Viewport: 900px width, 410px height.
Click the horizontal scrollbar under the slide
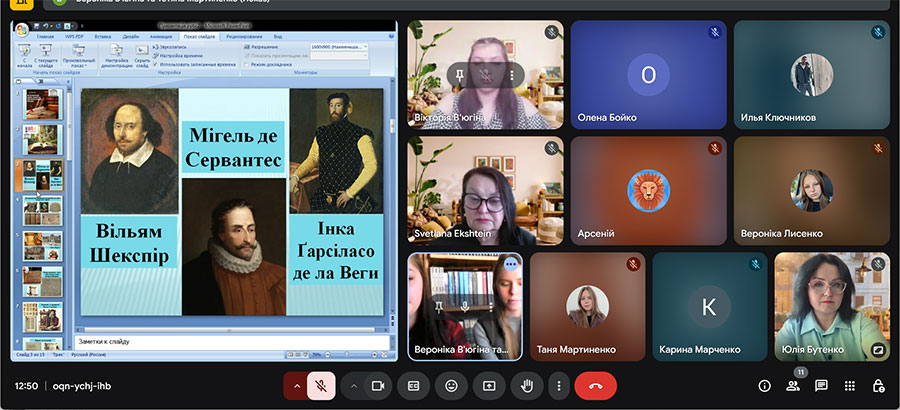[232, 330]
